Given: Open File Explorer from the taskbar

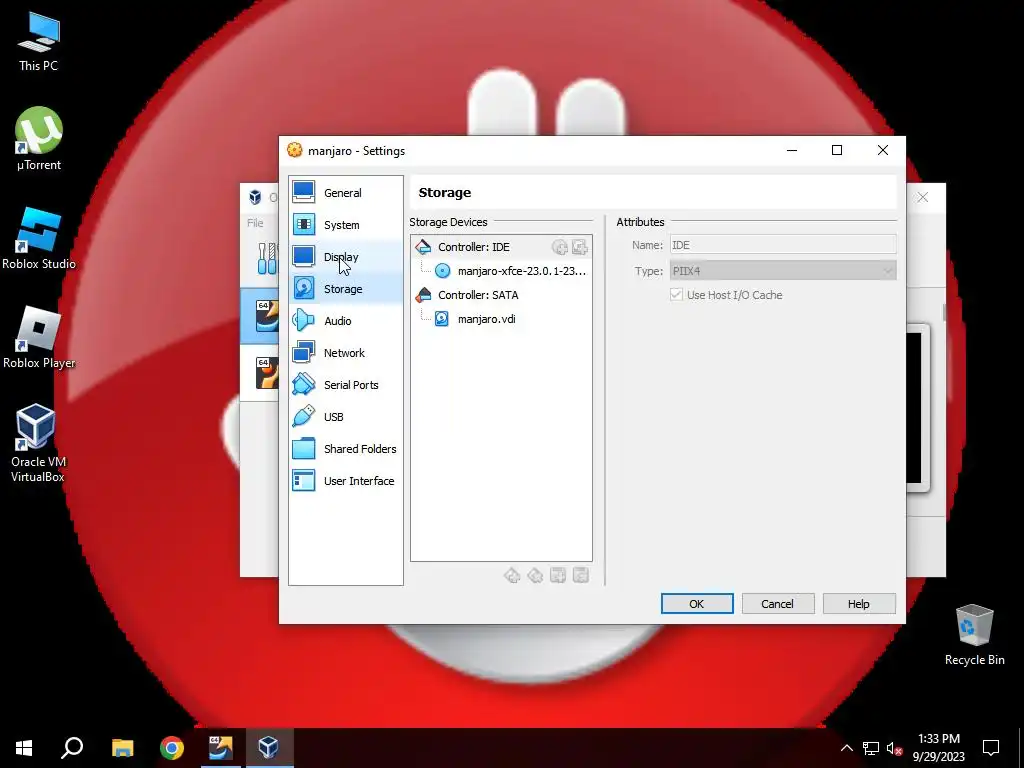Looking at the screenshot, I should 122,748.
